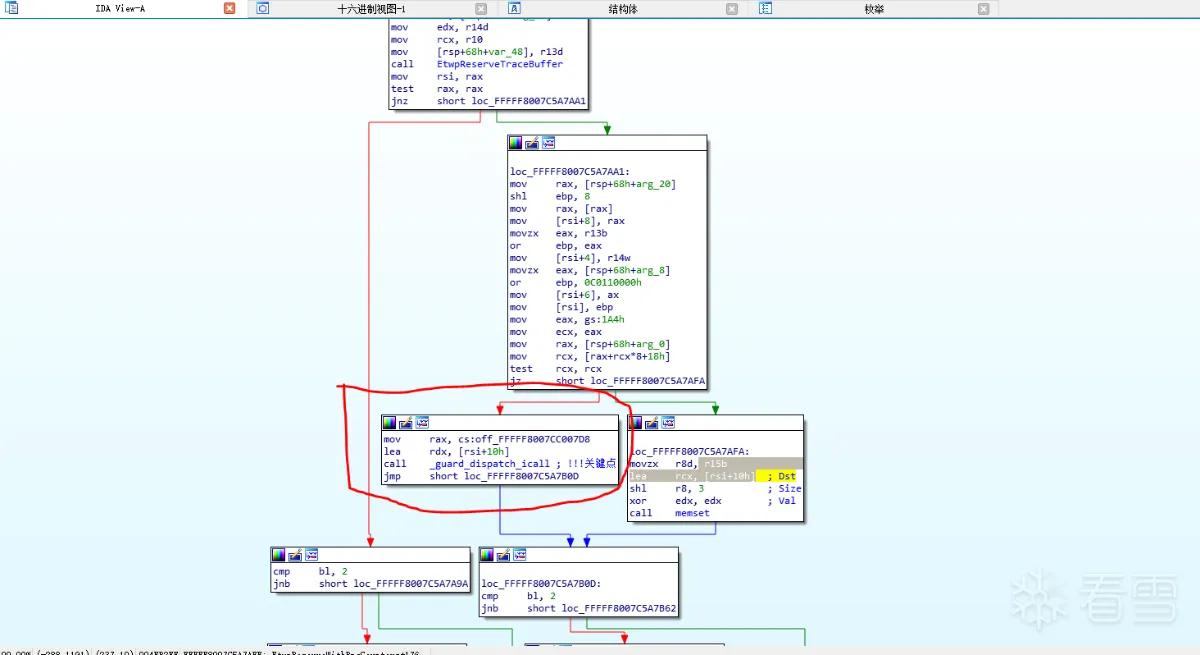Switch to the 枚举 tab
Screen dimensions: 1200x655
tap(874, 9)
